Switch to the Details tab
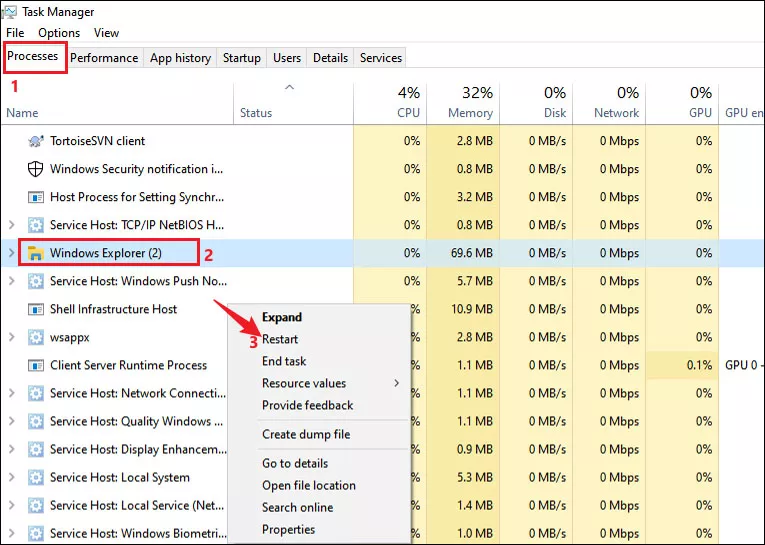 point(330,58)
